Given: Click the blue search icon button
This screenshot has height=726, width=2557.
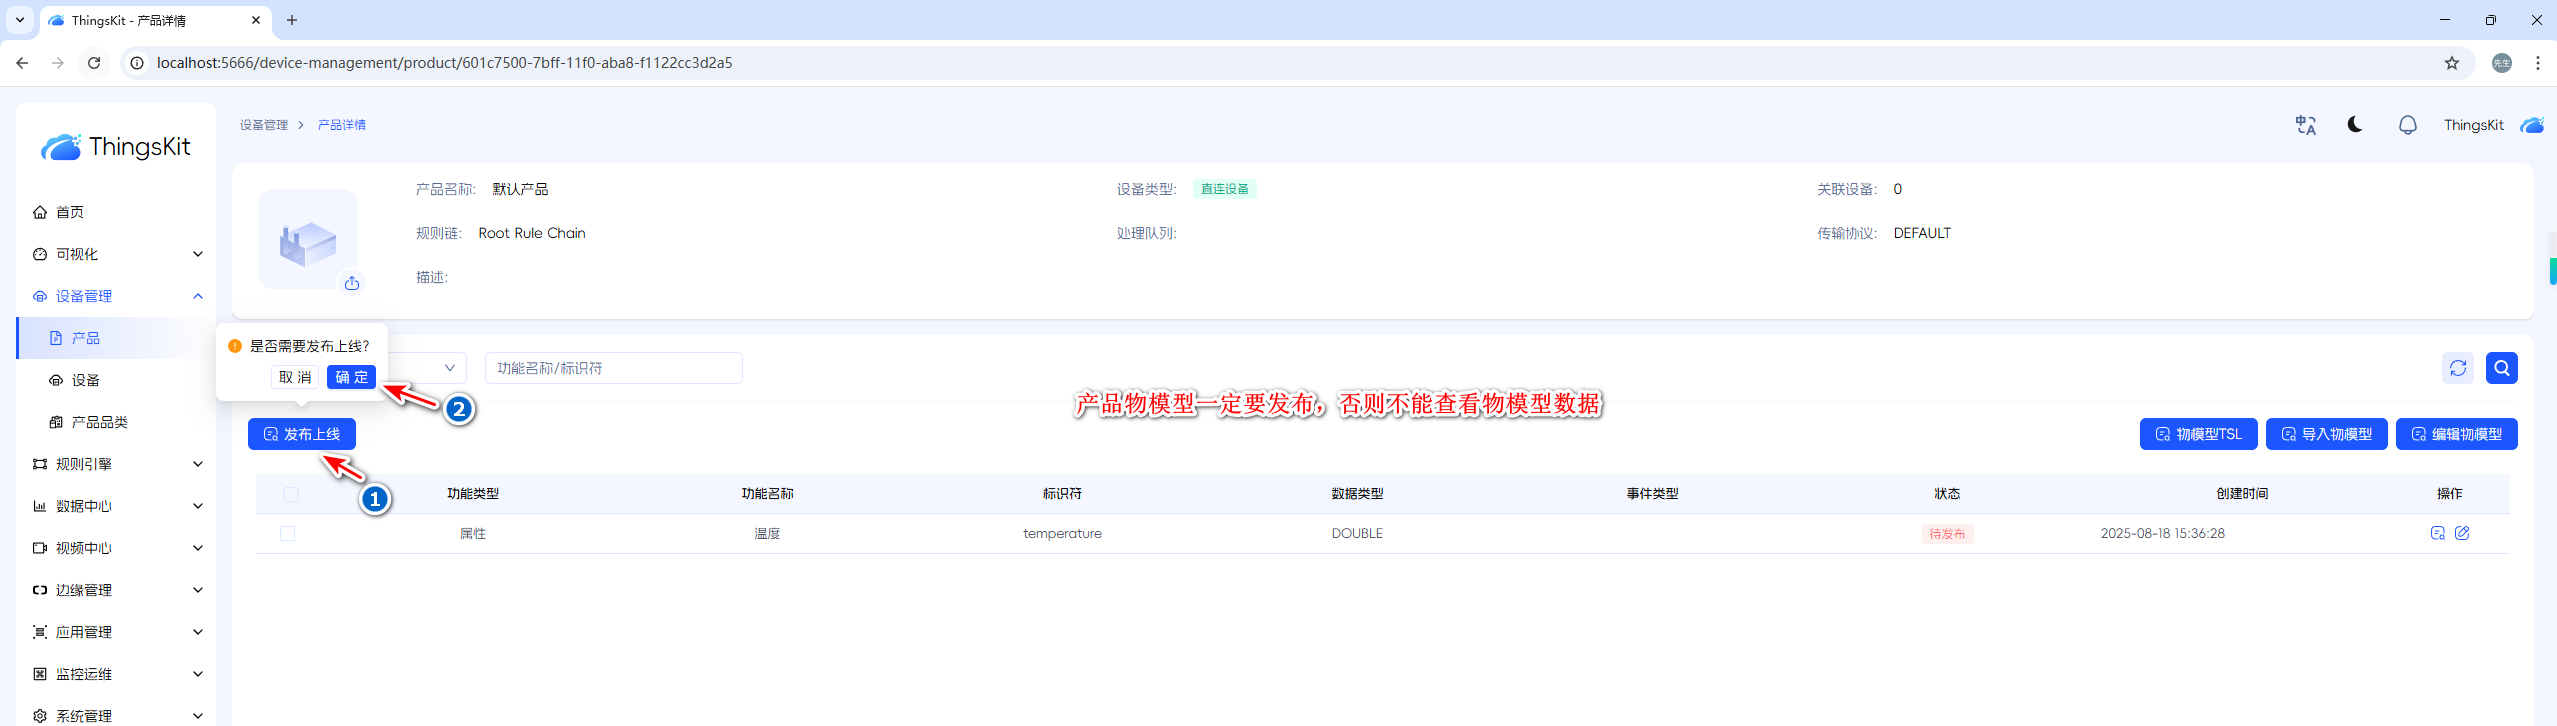Looking at the screenshot, I should tap(2501, 368).
